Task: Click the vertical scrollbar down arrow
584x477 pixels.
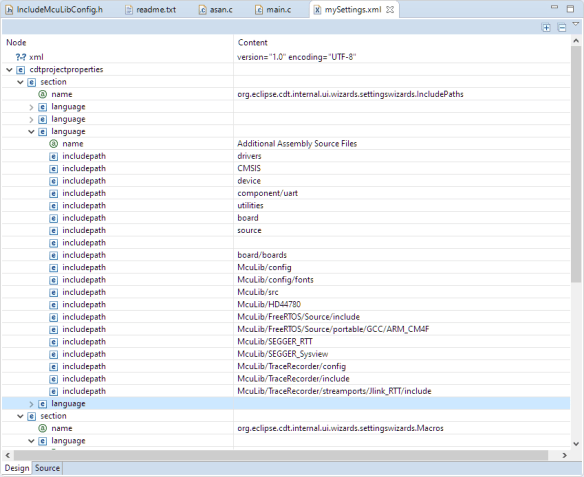Action: (576, 443)
